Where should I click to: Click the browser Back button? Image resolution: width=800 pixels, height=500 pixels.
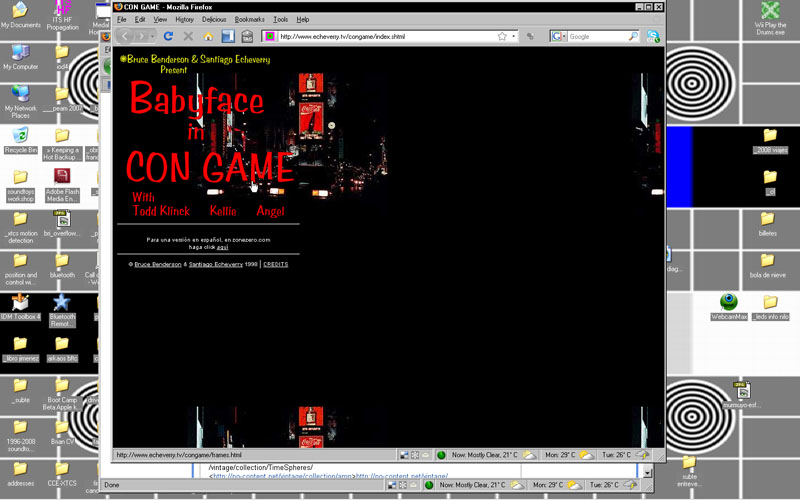[x=127, y=36]
